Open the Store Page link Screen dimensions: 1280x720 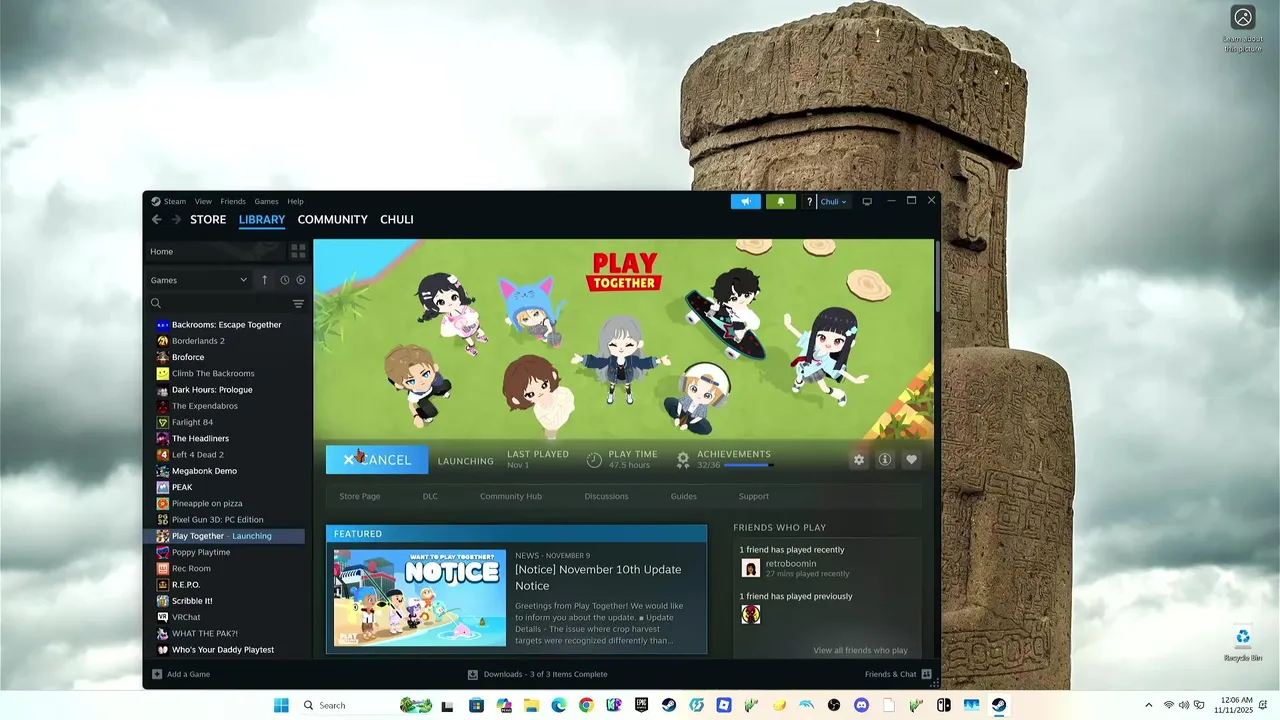pyautogui.click(x=360, y=496)
